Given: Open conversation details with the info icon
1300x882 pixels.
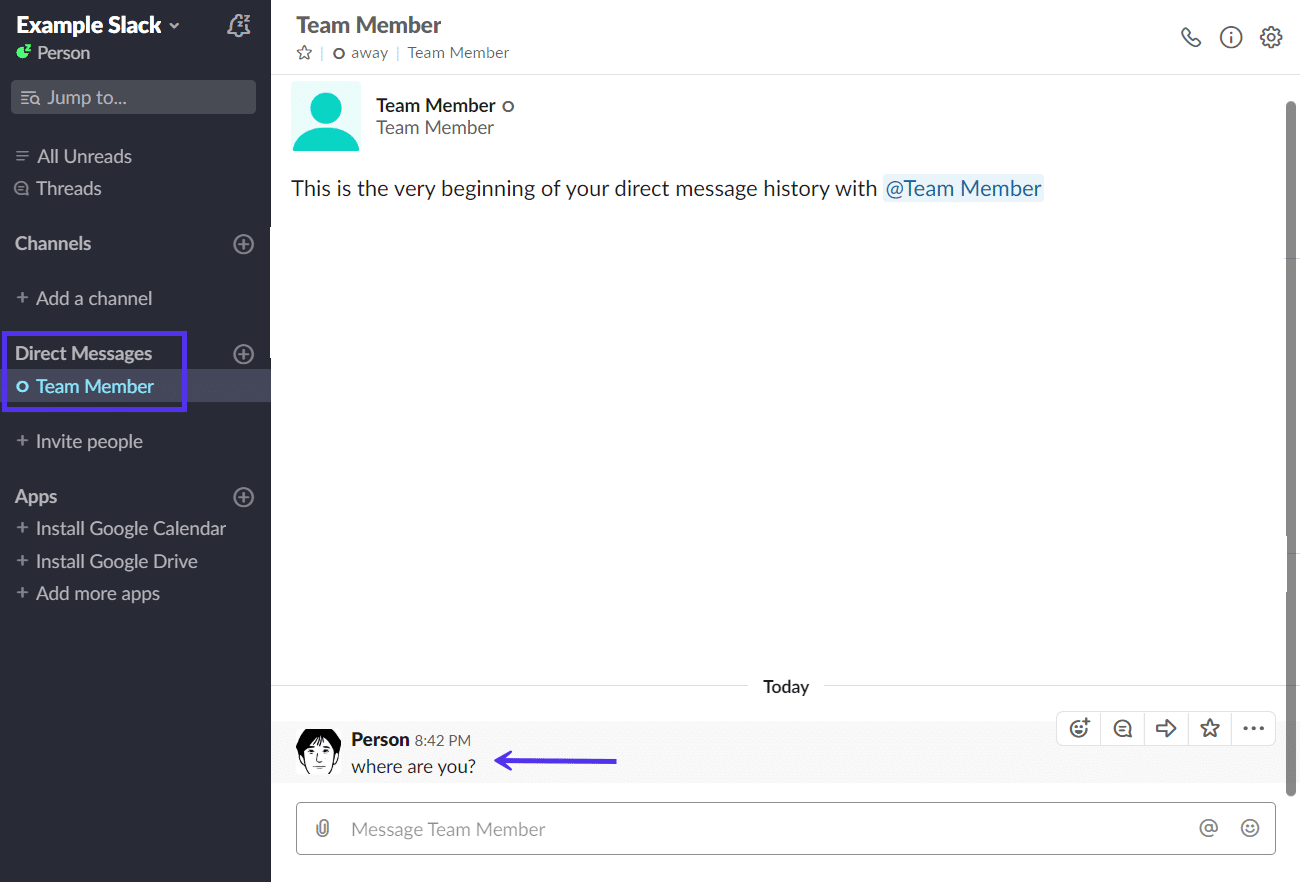Looking at the screenshot, I should [x=1230, y=36].
